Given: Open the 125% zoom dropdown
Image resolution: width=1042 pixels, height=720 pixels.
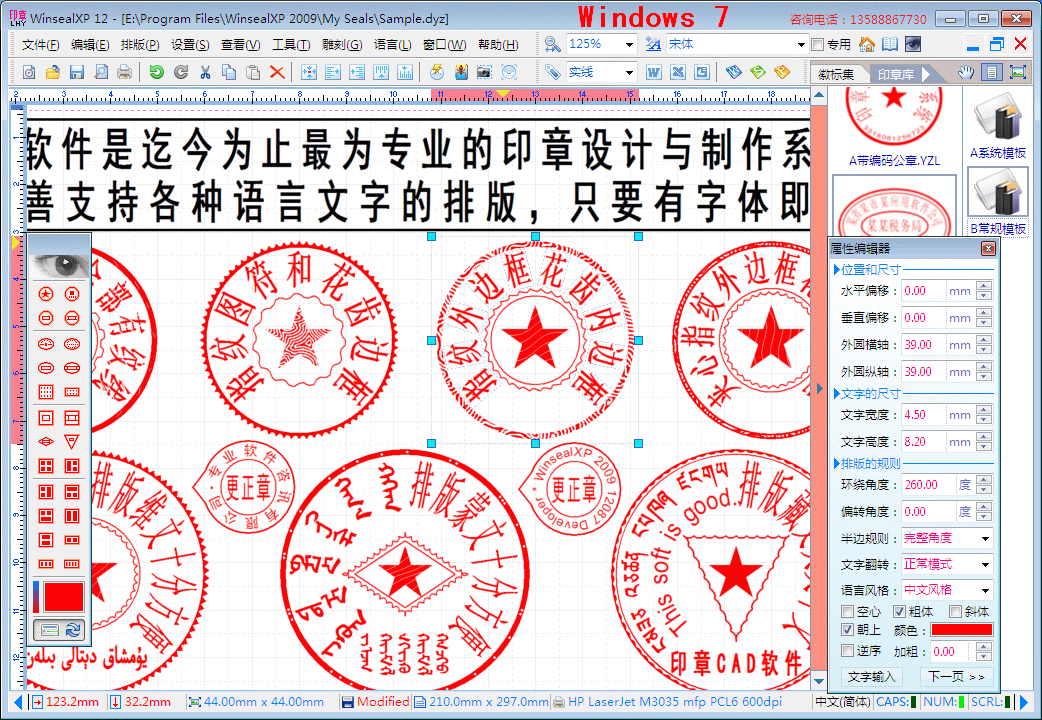Looking at the screenshot, I should point(629,45).
